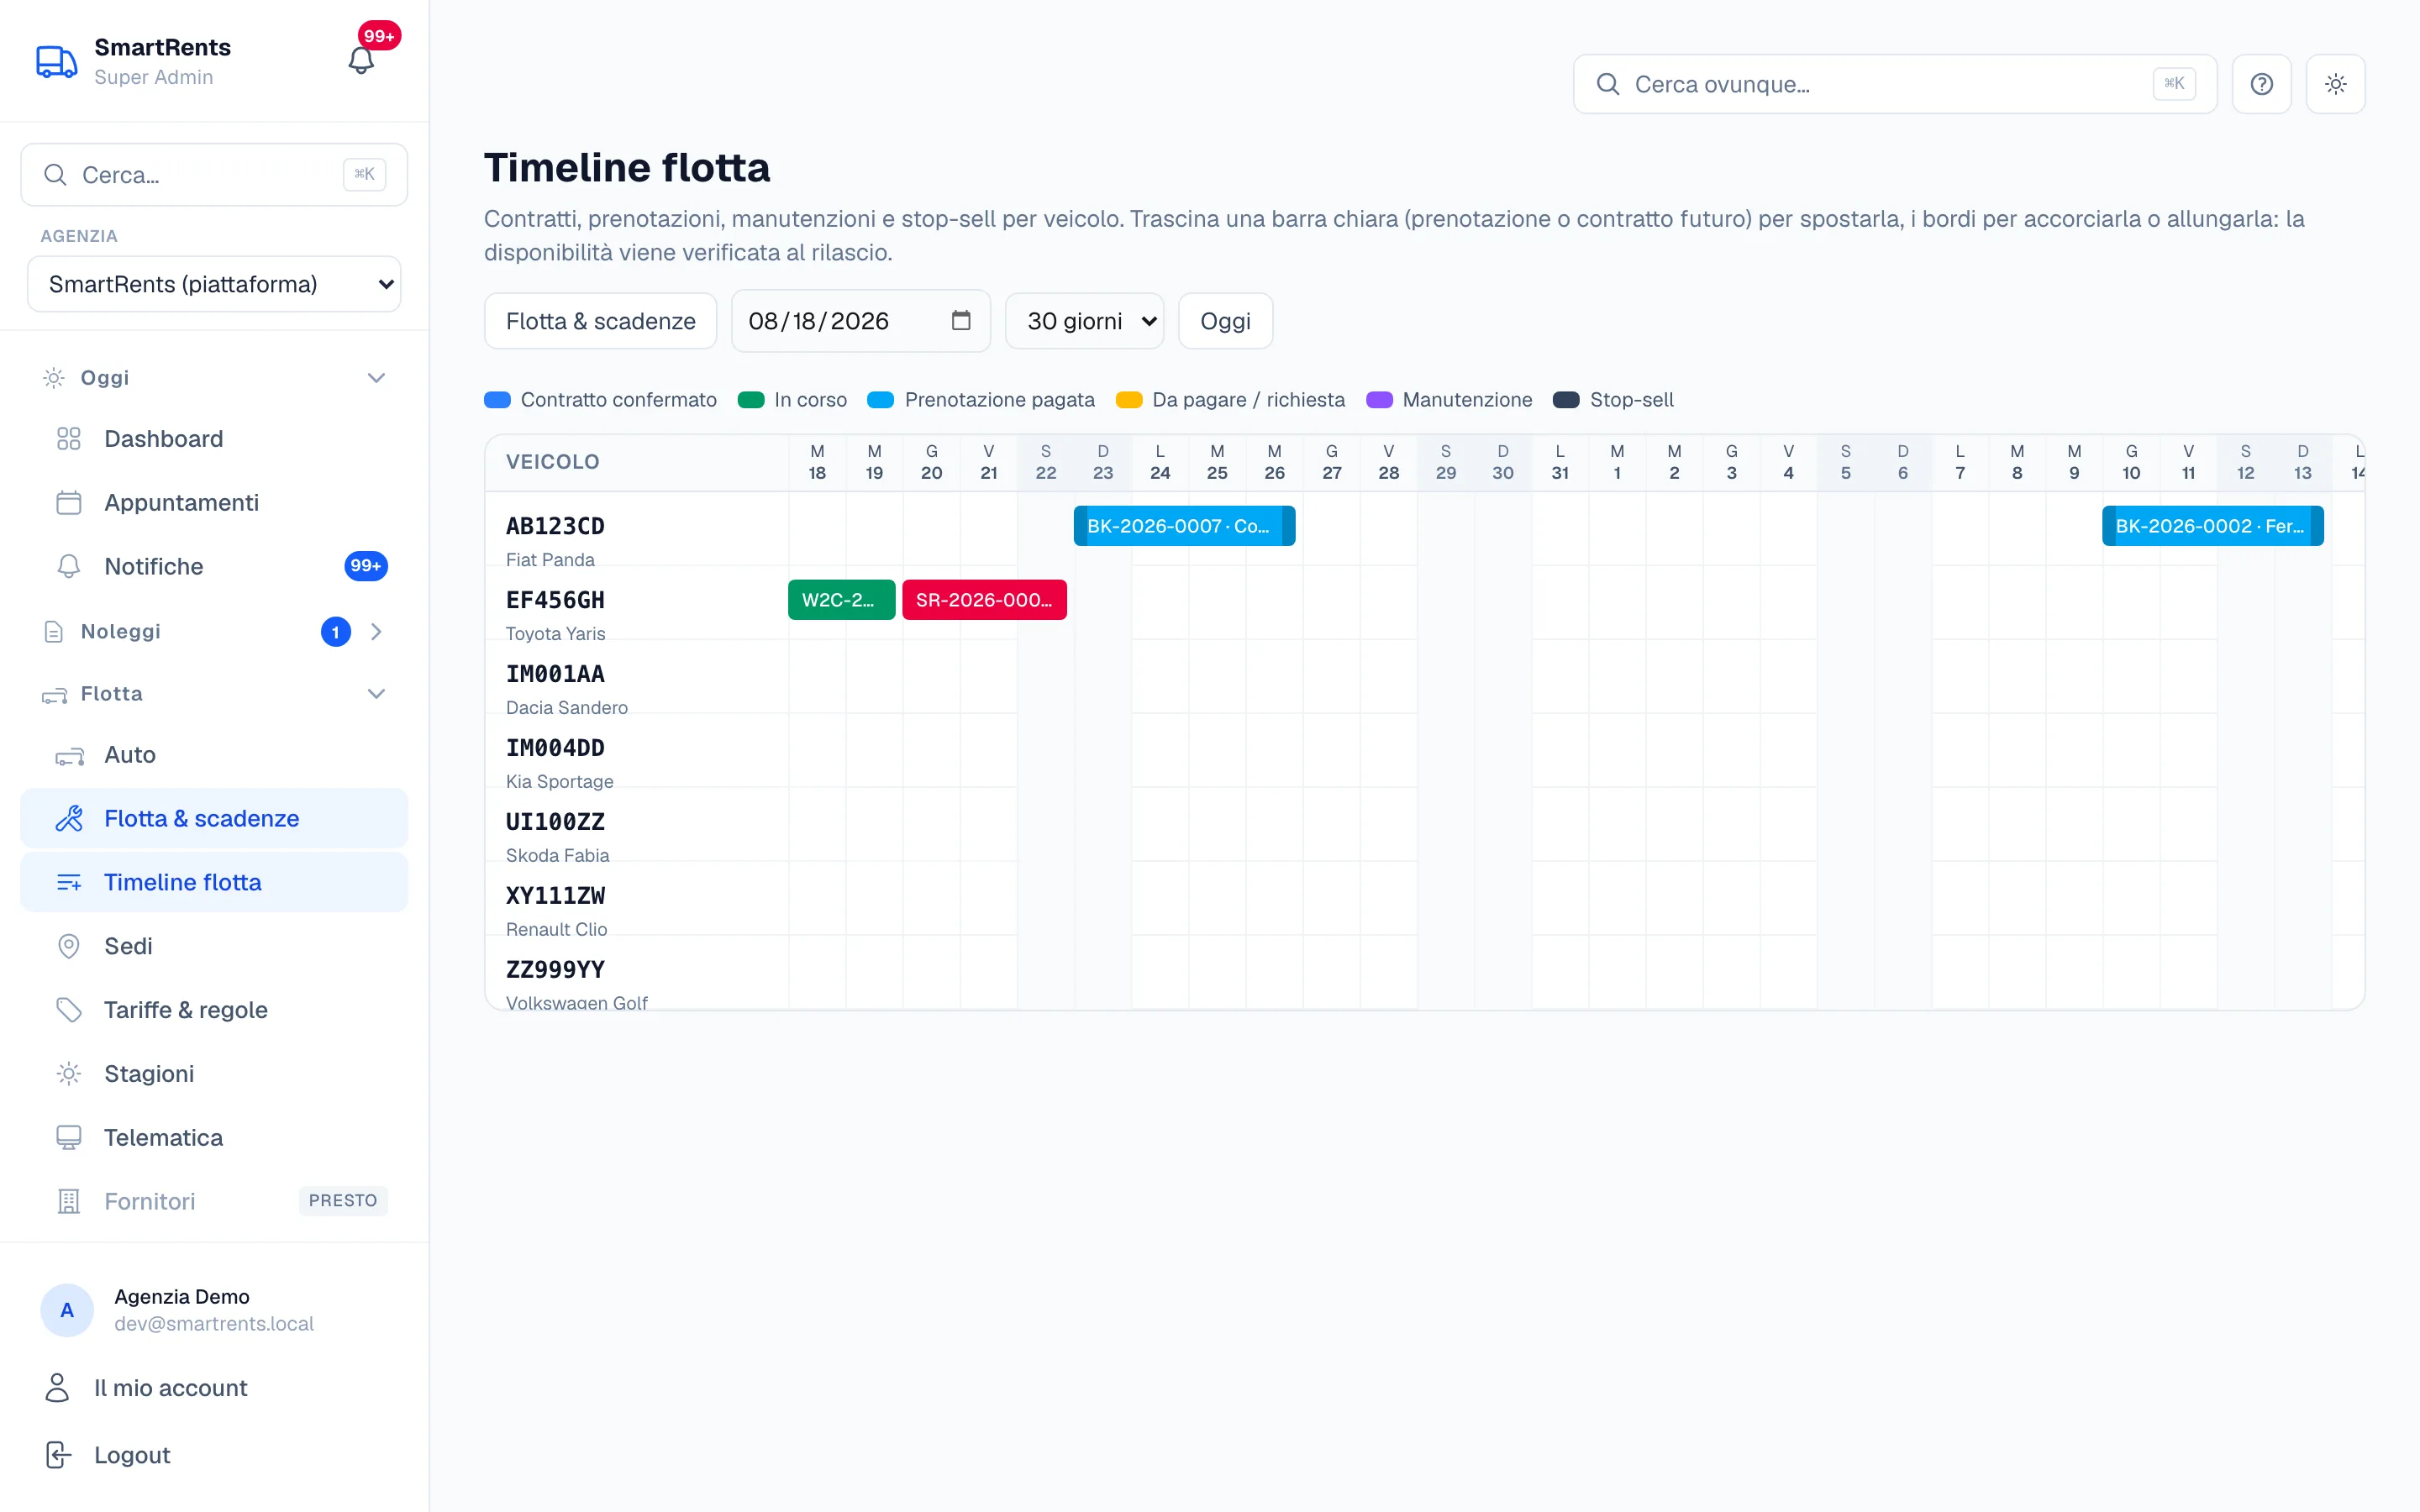Click the Auto car icon
Viewport: 2420px width, 1512px height.
[69, 755]
